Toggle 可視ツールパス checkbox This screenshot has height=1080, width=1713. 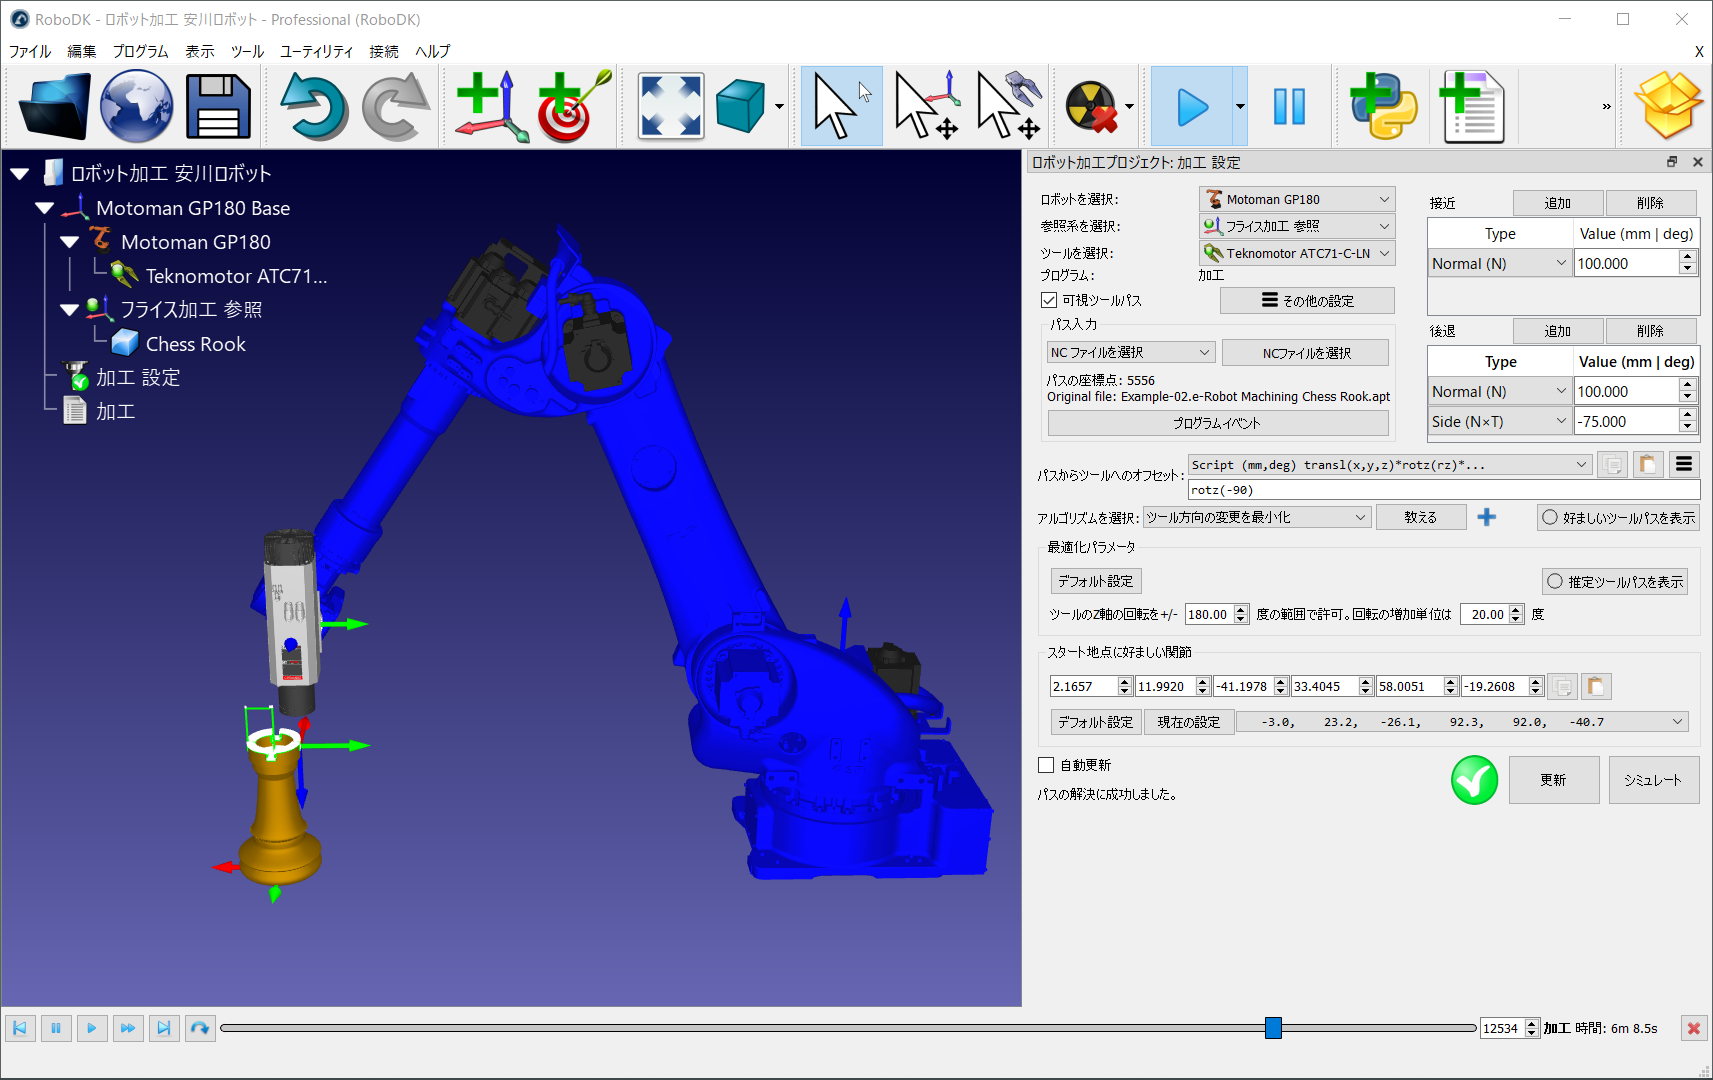1049,300
